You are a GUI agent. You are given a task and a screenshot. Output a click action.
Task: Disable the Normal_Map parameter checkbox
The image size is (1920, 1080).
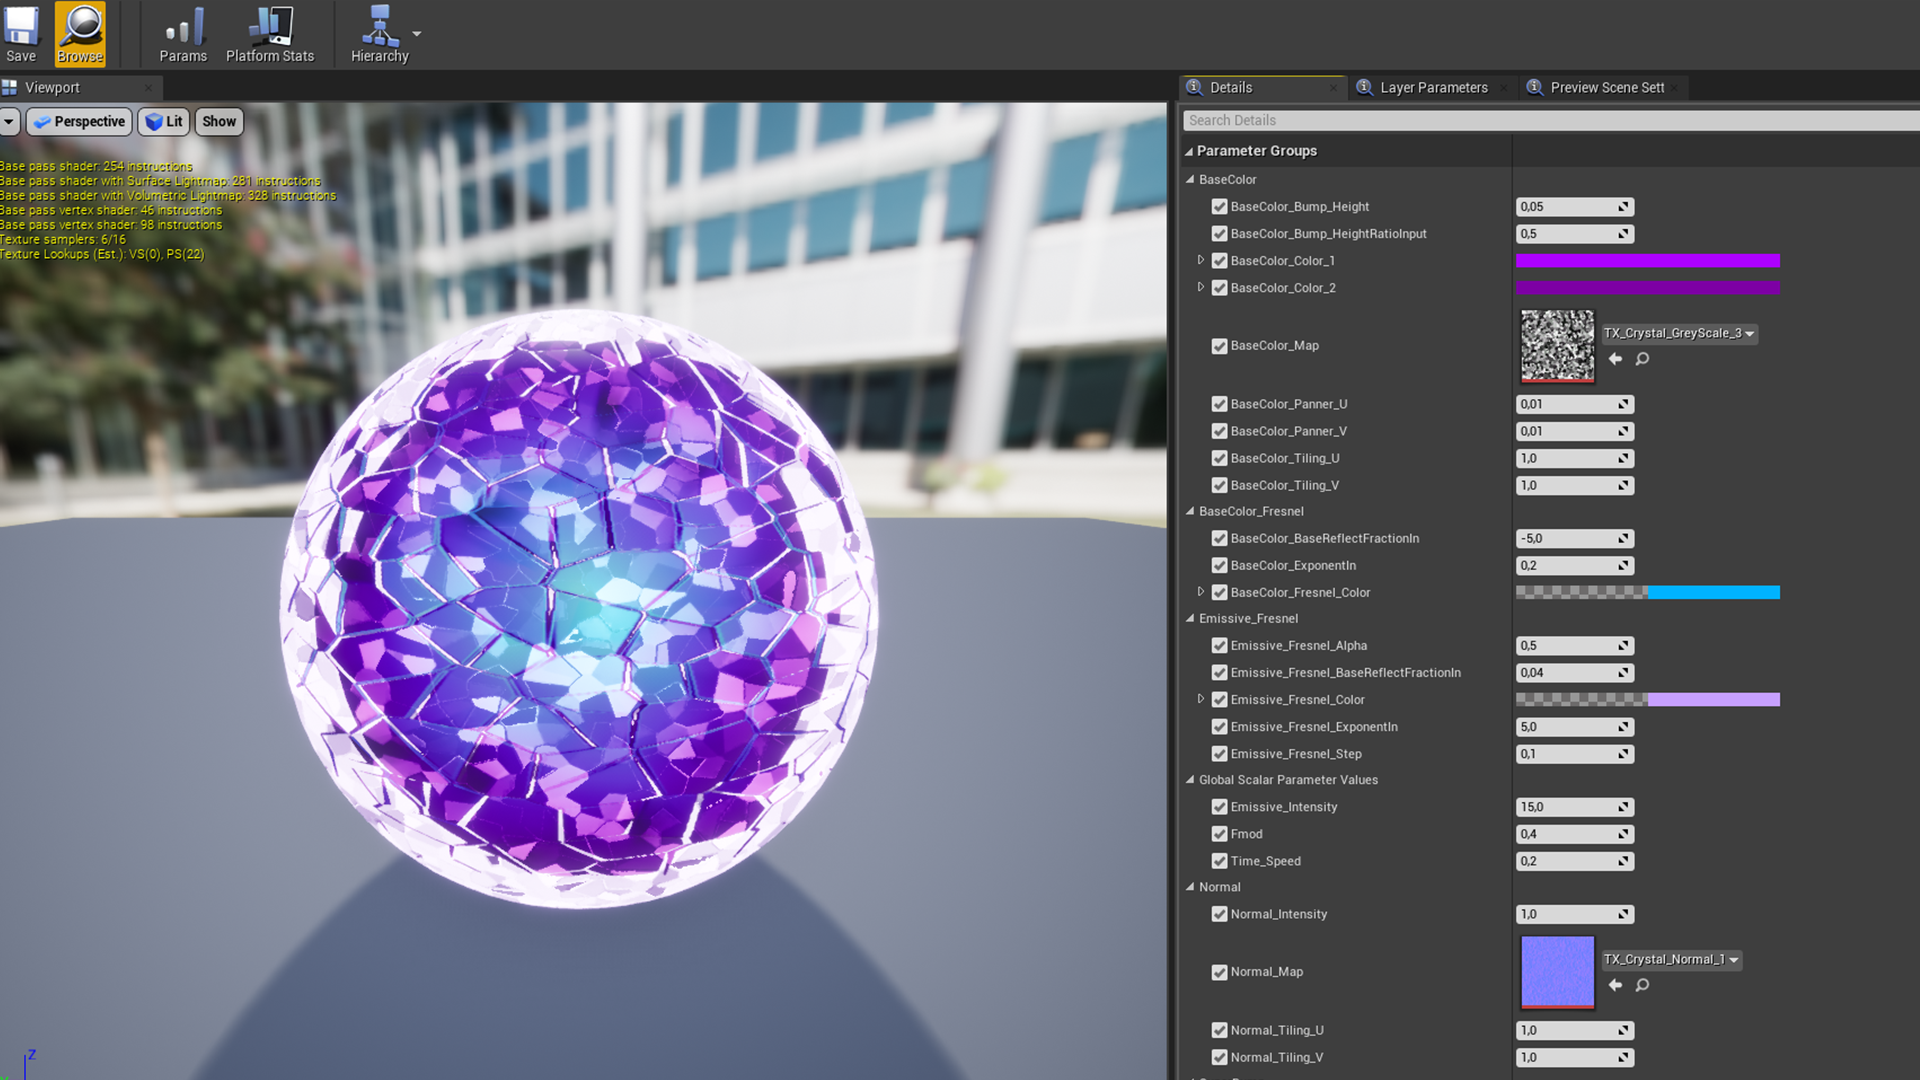pyautogui.click(x=1219, y=972)
